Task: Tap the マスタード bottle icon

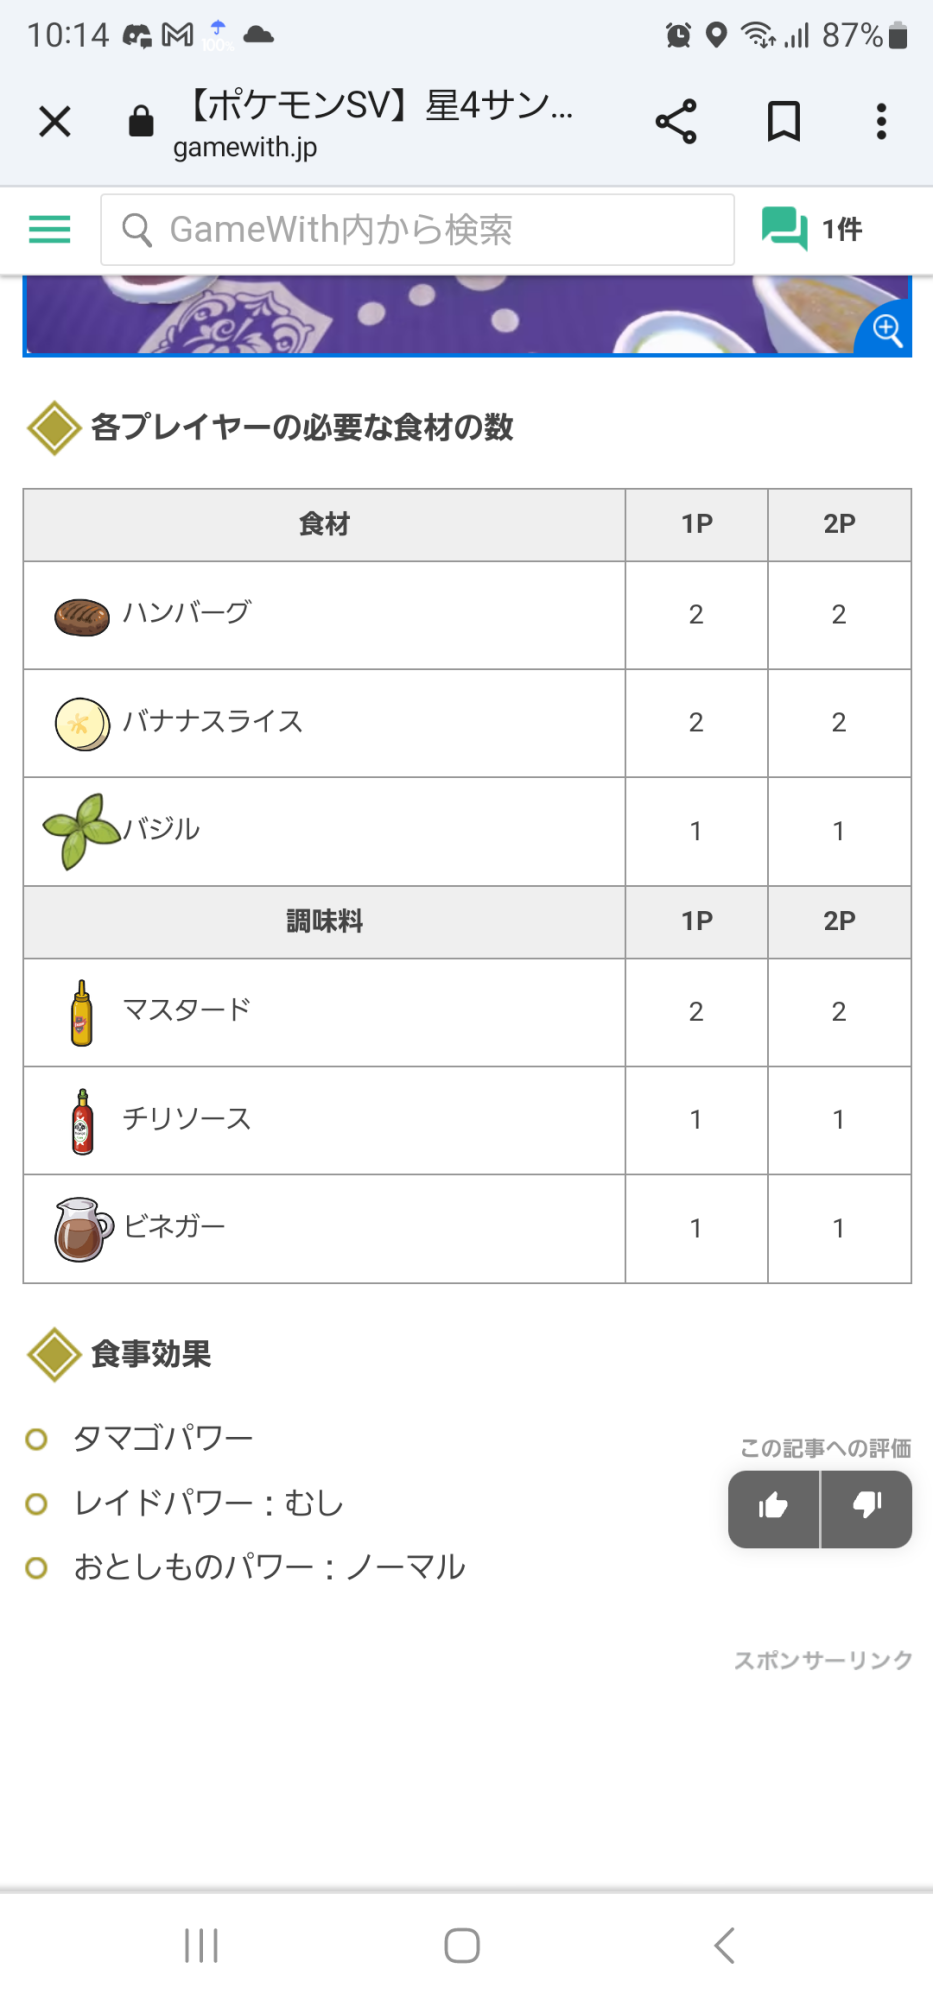Action: point(82,1013)
